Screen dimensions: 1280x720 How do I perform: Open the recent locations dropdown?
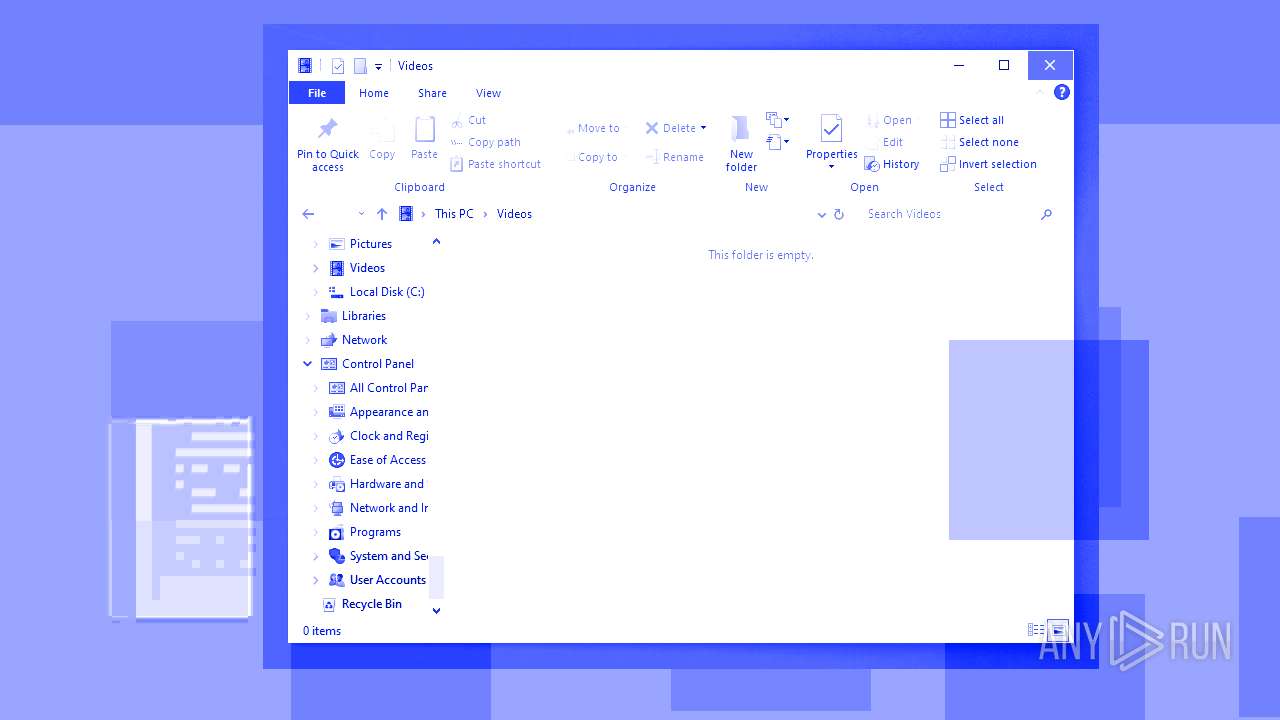point(361,214)
